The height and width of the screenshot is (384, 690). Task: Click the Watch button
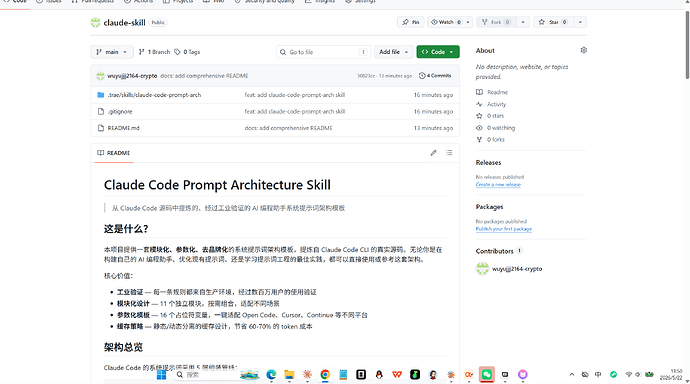click(x=445, y=22)
